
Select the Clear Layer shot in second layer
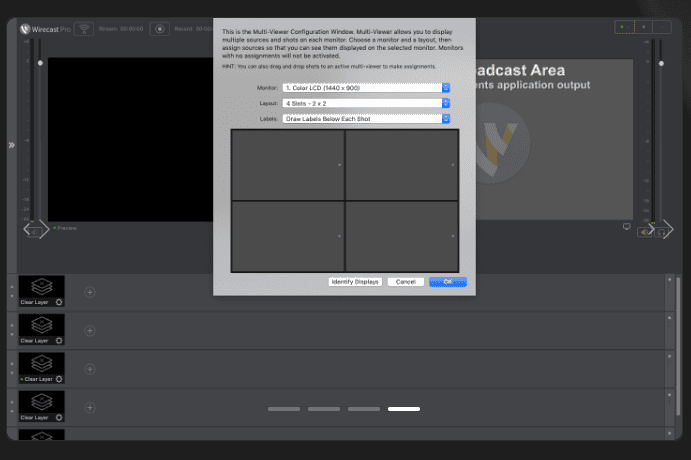(41, 329)
